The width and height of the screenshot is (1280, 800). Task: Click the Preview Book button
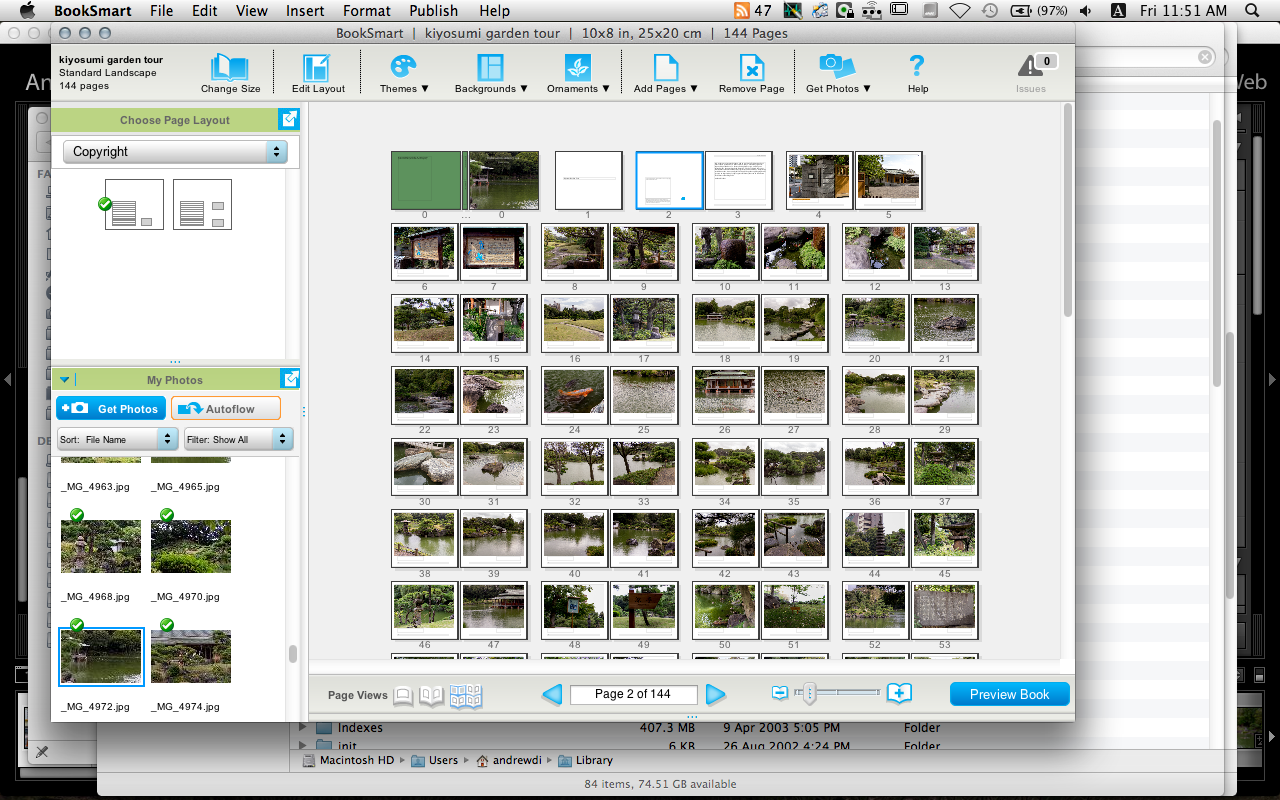coord(1009,694)
